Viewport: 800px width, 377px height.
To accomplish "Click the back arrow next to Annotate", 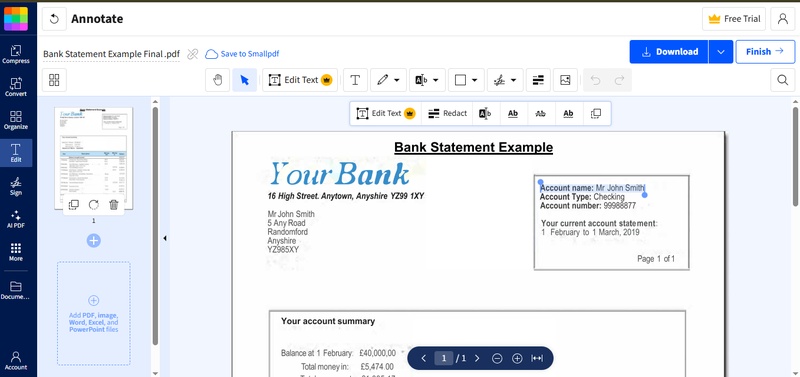I will [54, 19].
